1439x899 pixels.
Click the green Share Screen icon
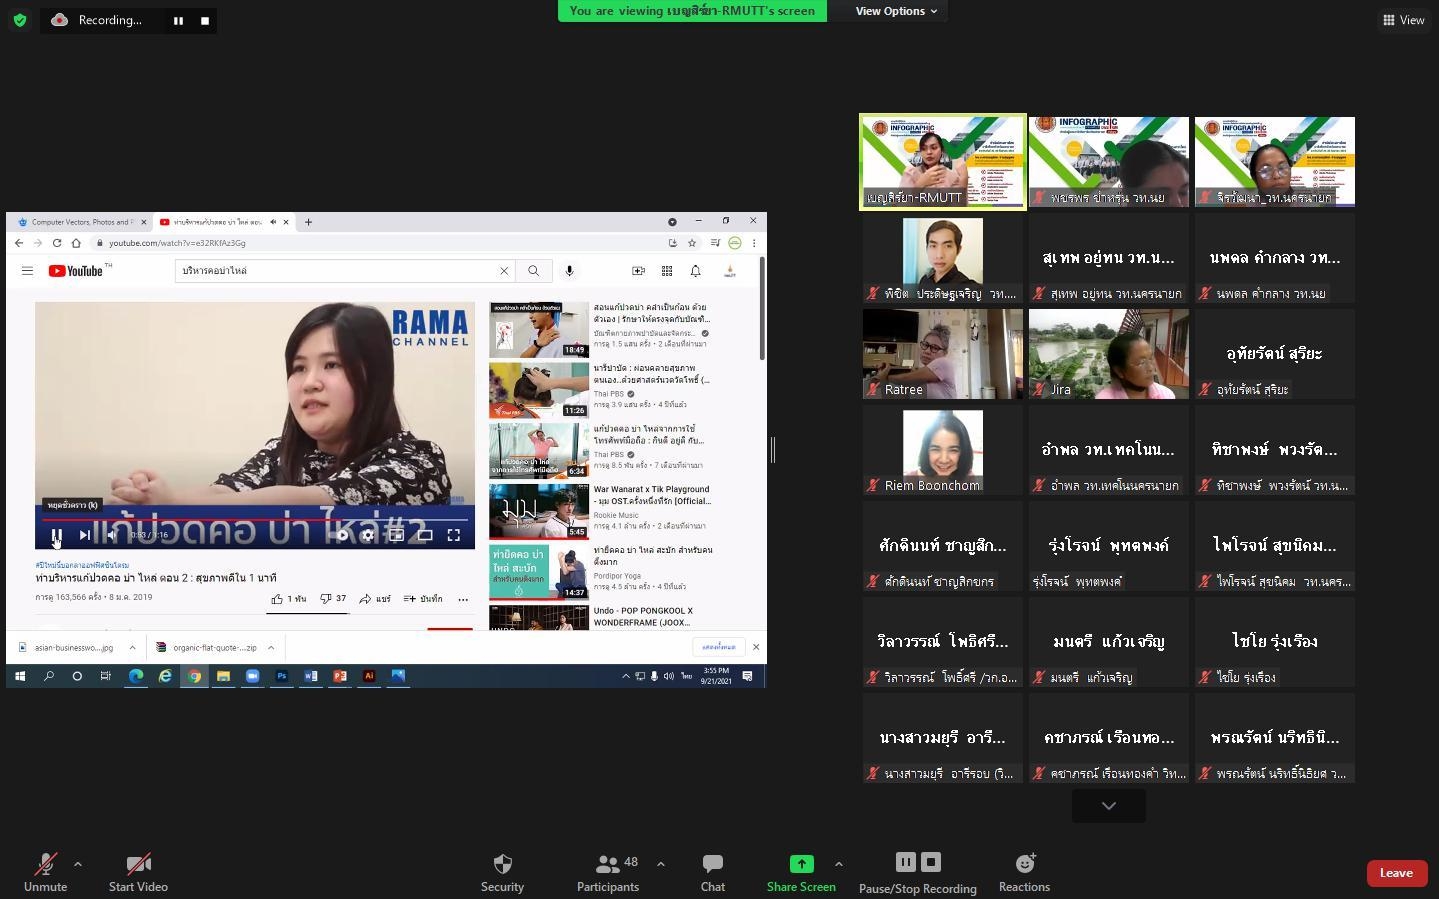coord(801,864)
